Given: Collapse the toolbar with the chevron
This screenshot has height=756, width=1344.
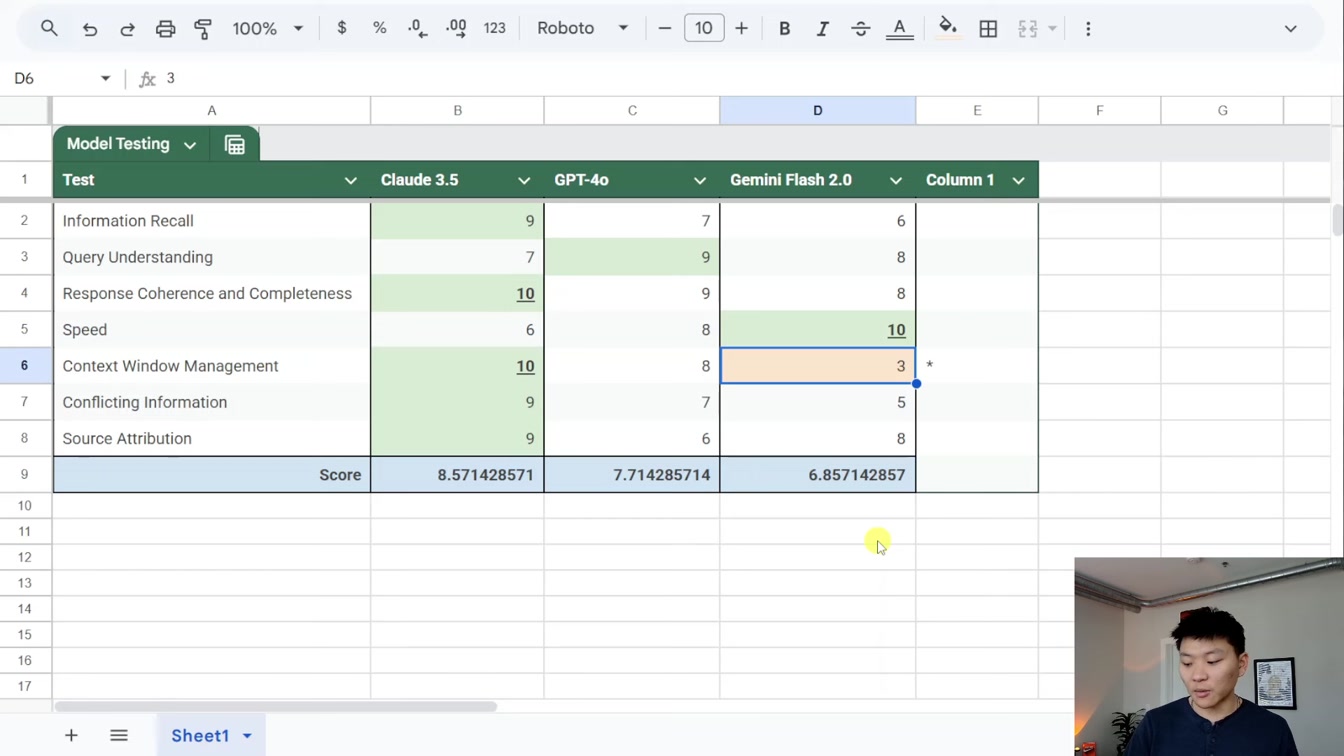Looking at the screenshot, I should pyautogui.click(x=1290, y=29).
